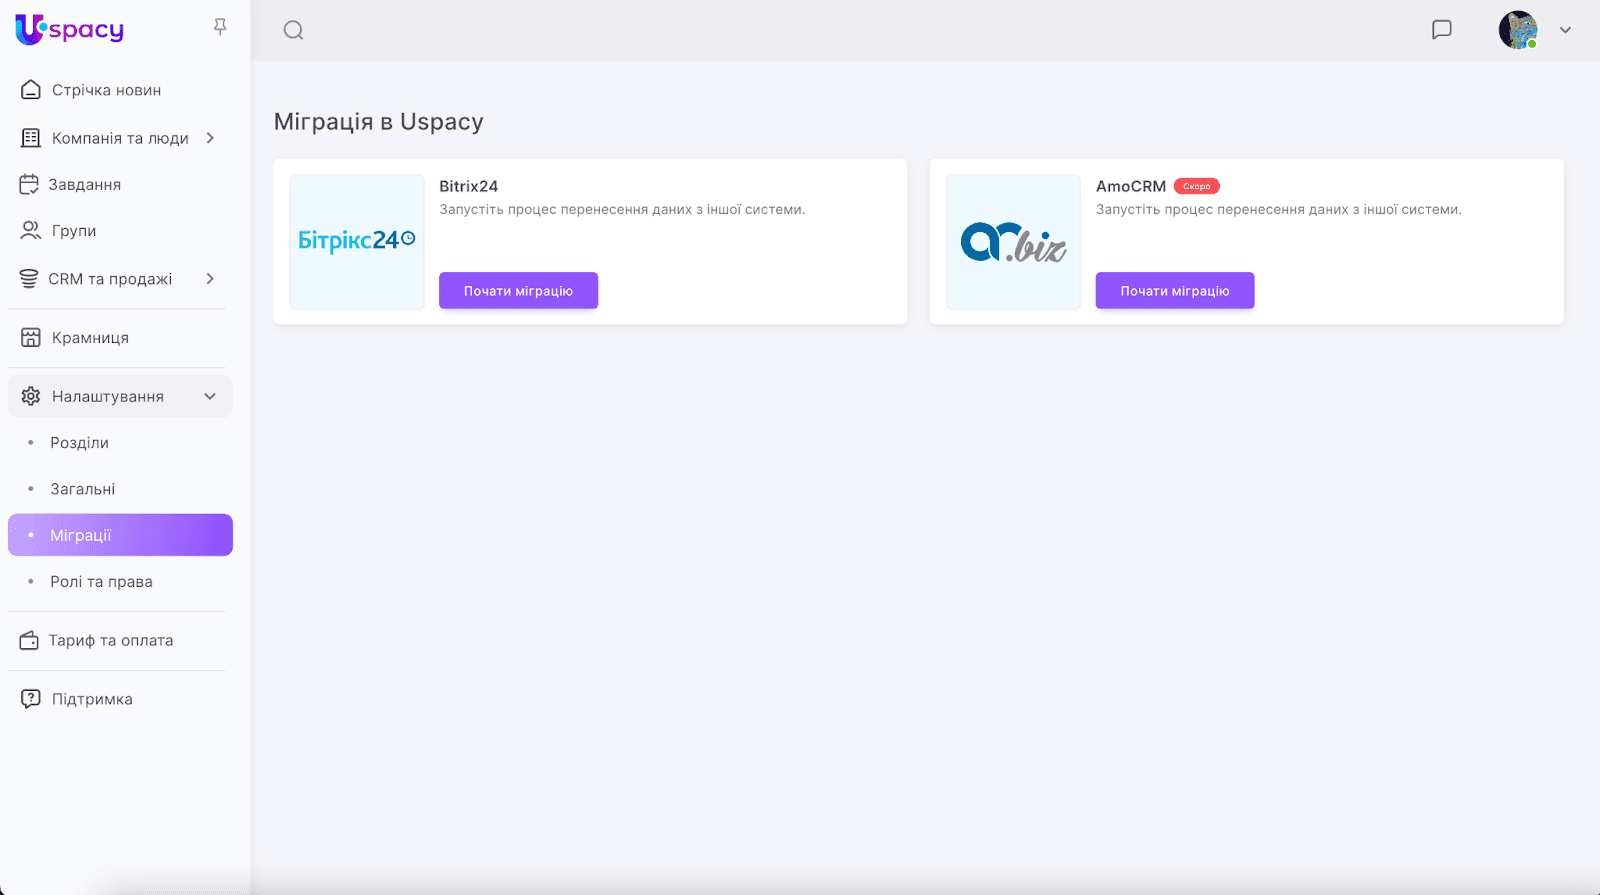This screenshot has height=895, width=1600.
Task: Open Крамниця in sidebar
Action: (90, 338)
